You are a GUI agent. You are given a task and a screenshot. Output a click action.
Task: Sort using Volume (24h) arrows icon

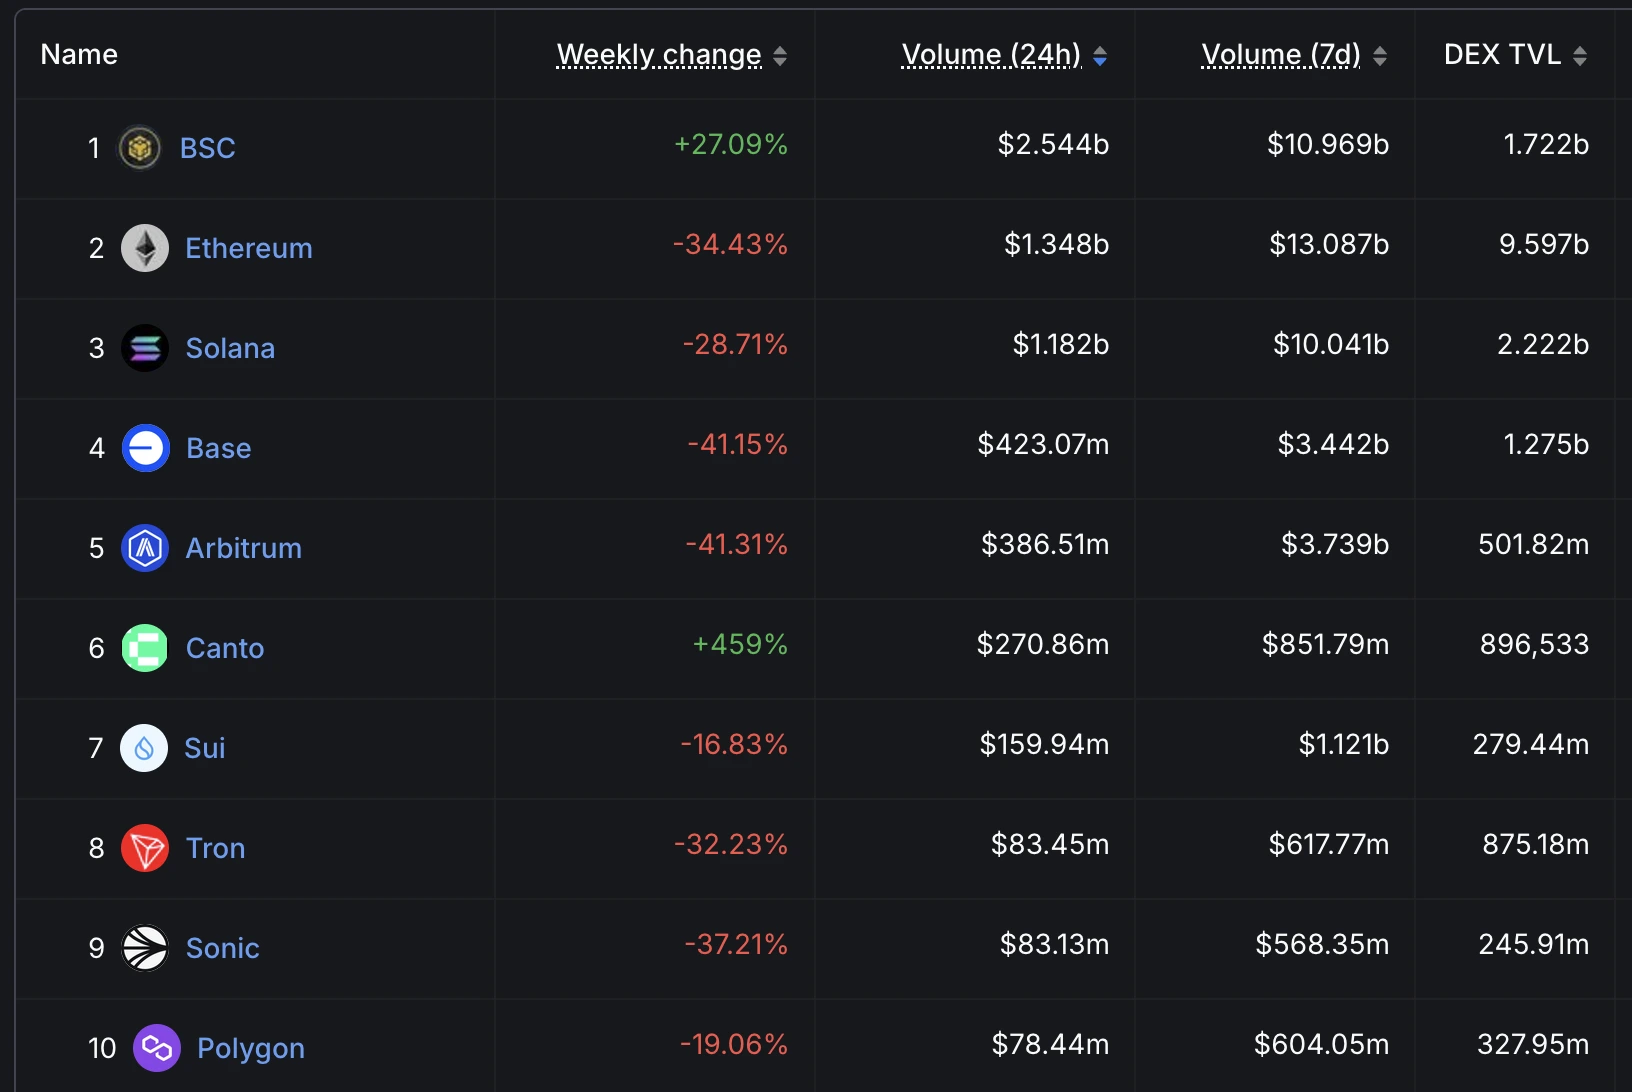point(1100,56)
